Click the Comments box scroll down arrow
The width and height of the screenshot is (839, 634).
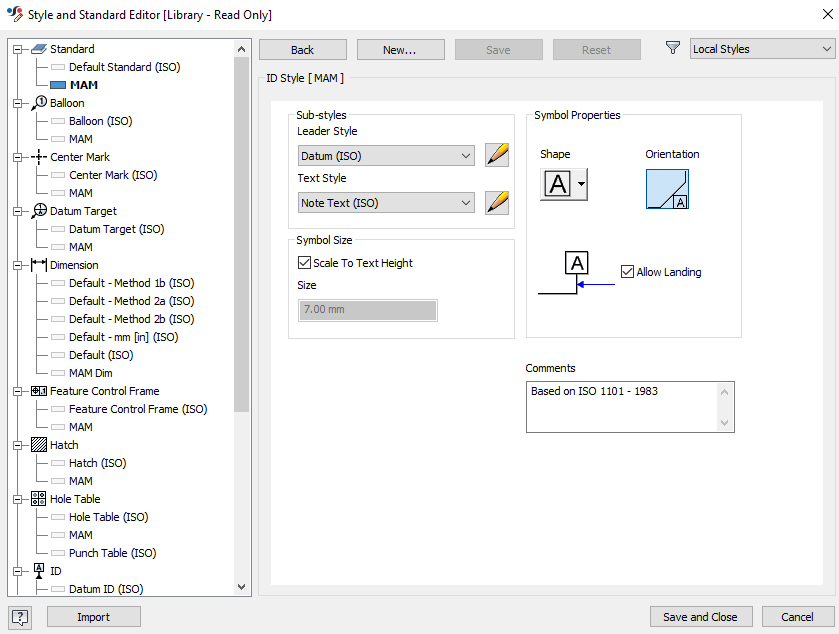(724, 423)
